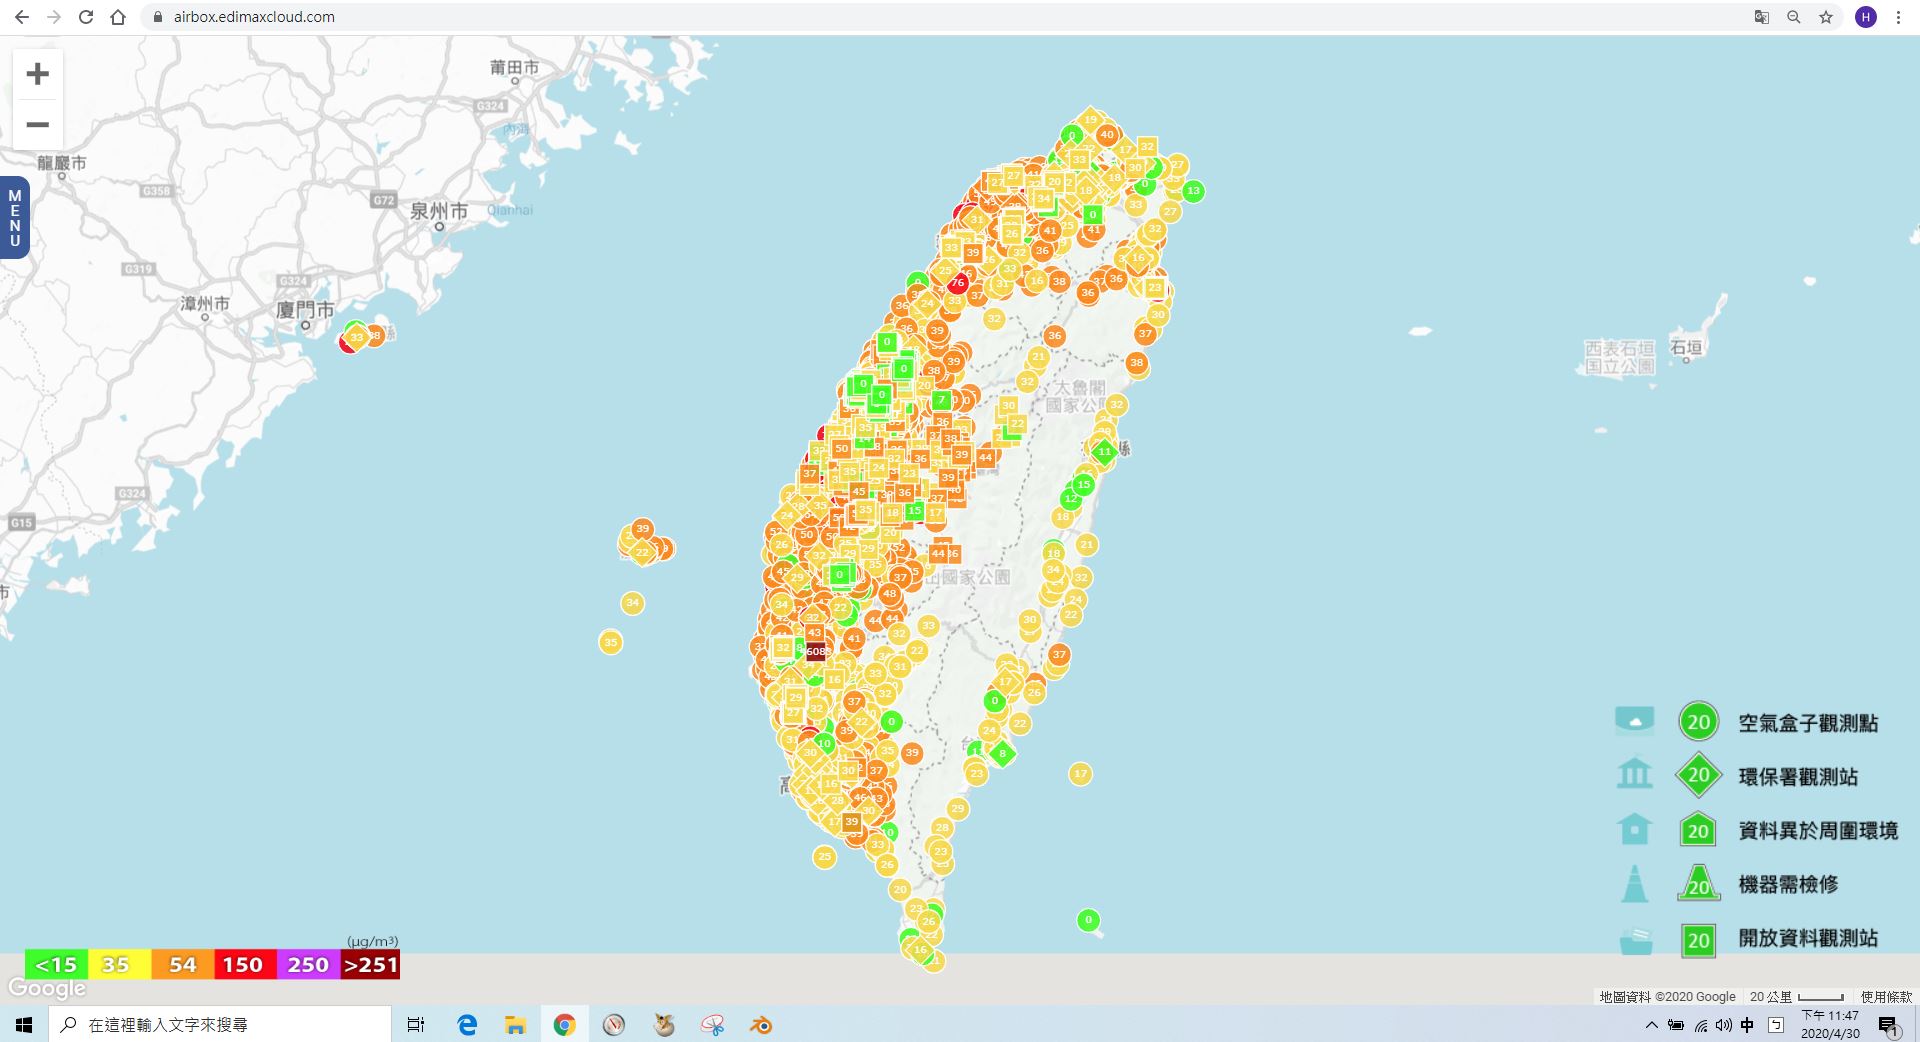Open the Google logo link on map
The width and height of the screenshot is (1920, 1042).
click(x=47, y=989)
